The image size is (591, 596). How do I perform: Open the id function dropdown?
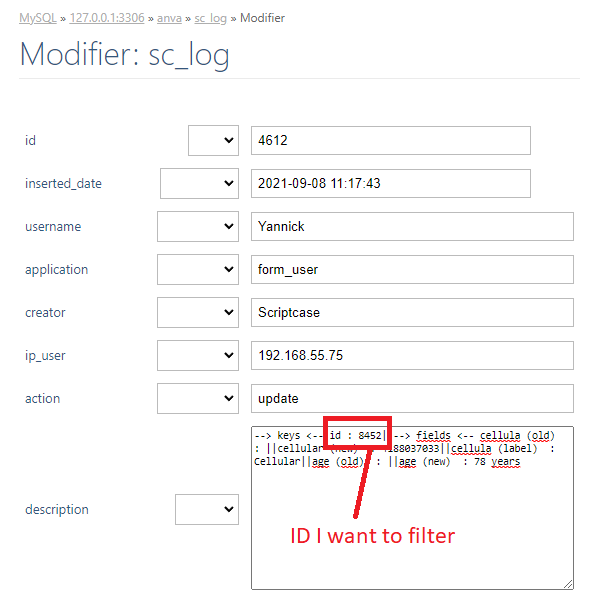click(x=213, y=140)
